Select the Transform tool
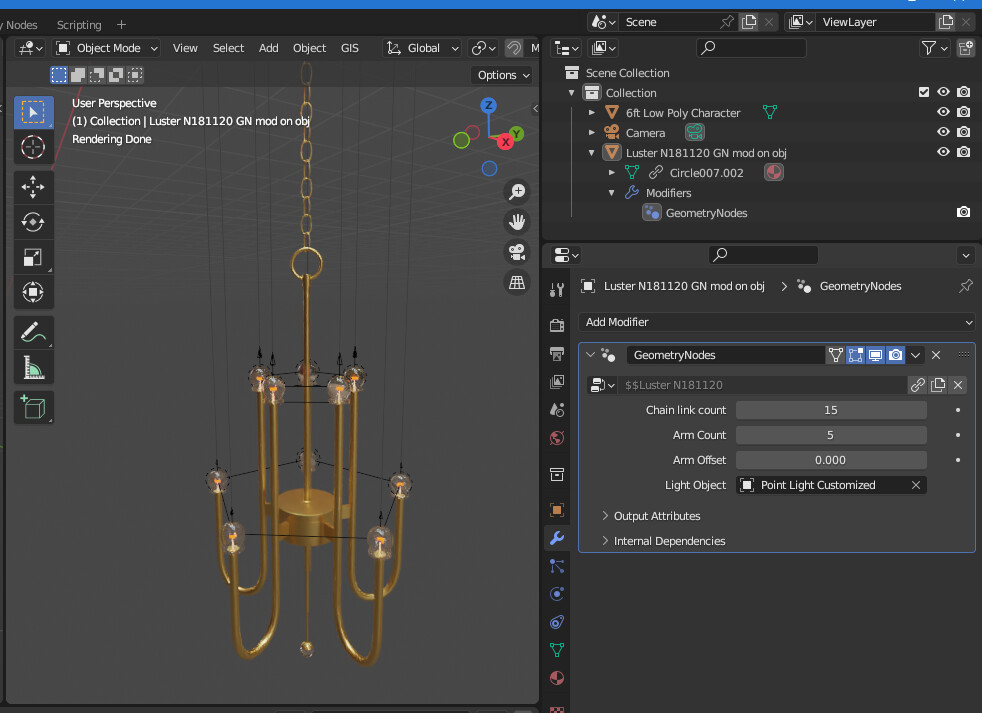Viewport: 982px width, 713px height. pyautogui.click(x=33, y=292)
